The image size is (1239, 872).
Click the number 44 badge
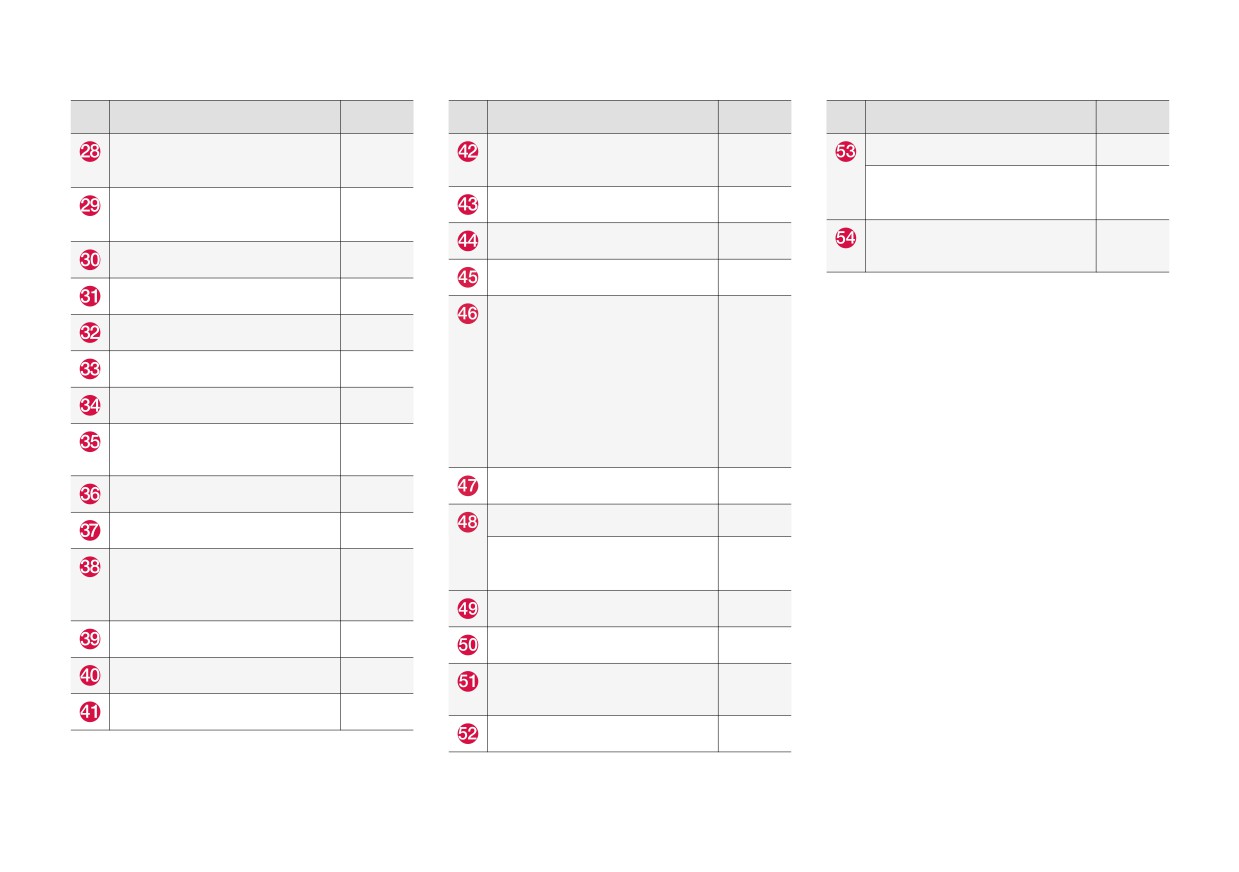click(468, 241)
